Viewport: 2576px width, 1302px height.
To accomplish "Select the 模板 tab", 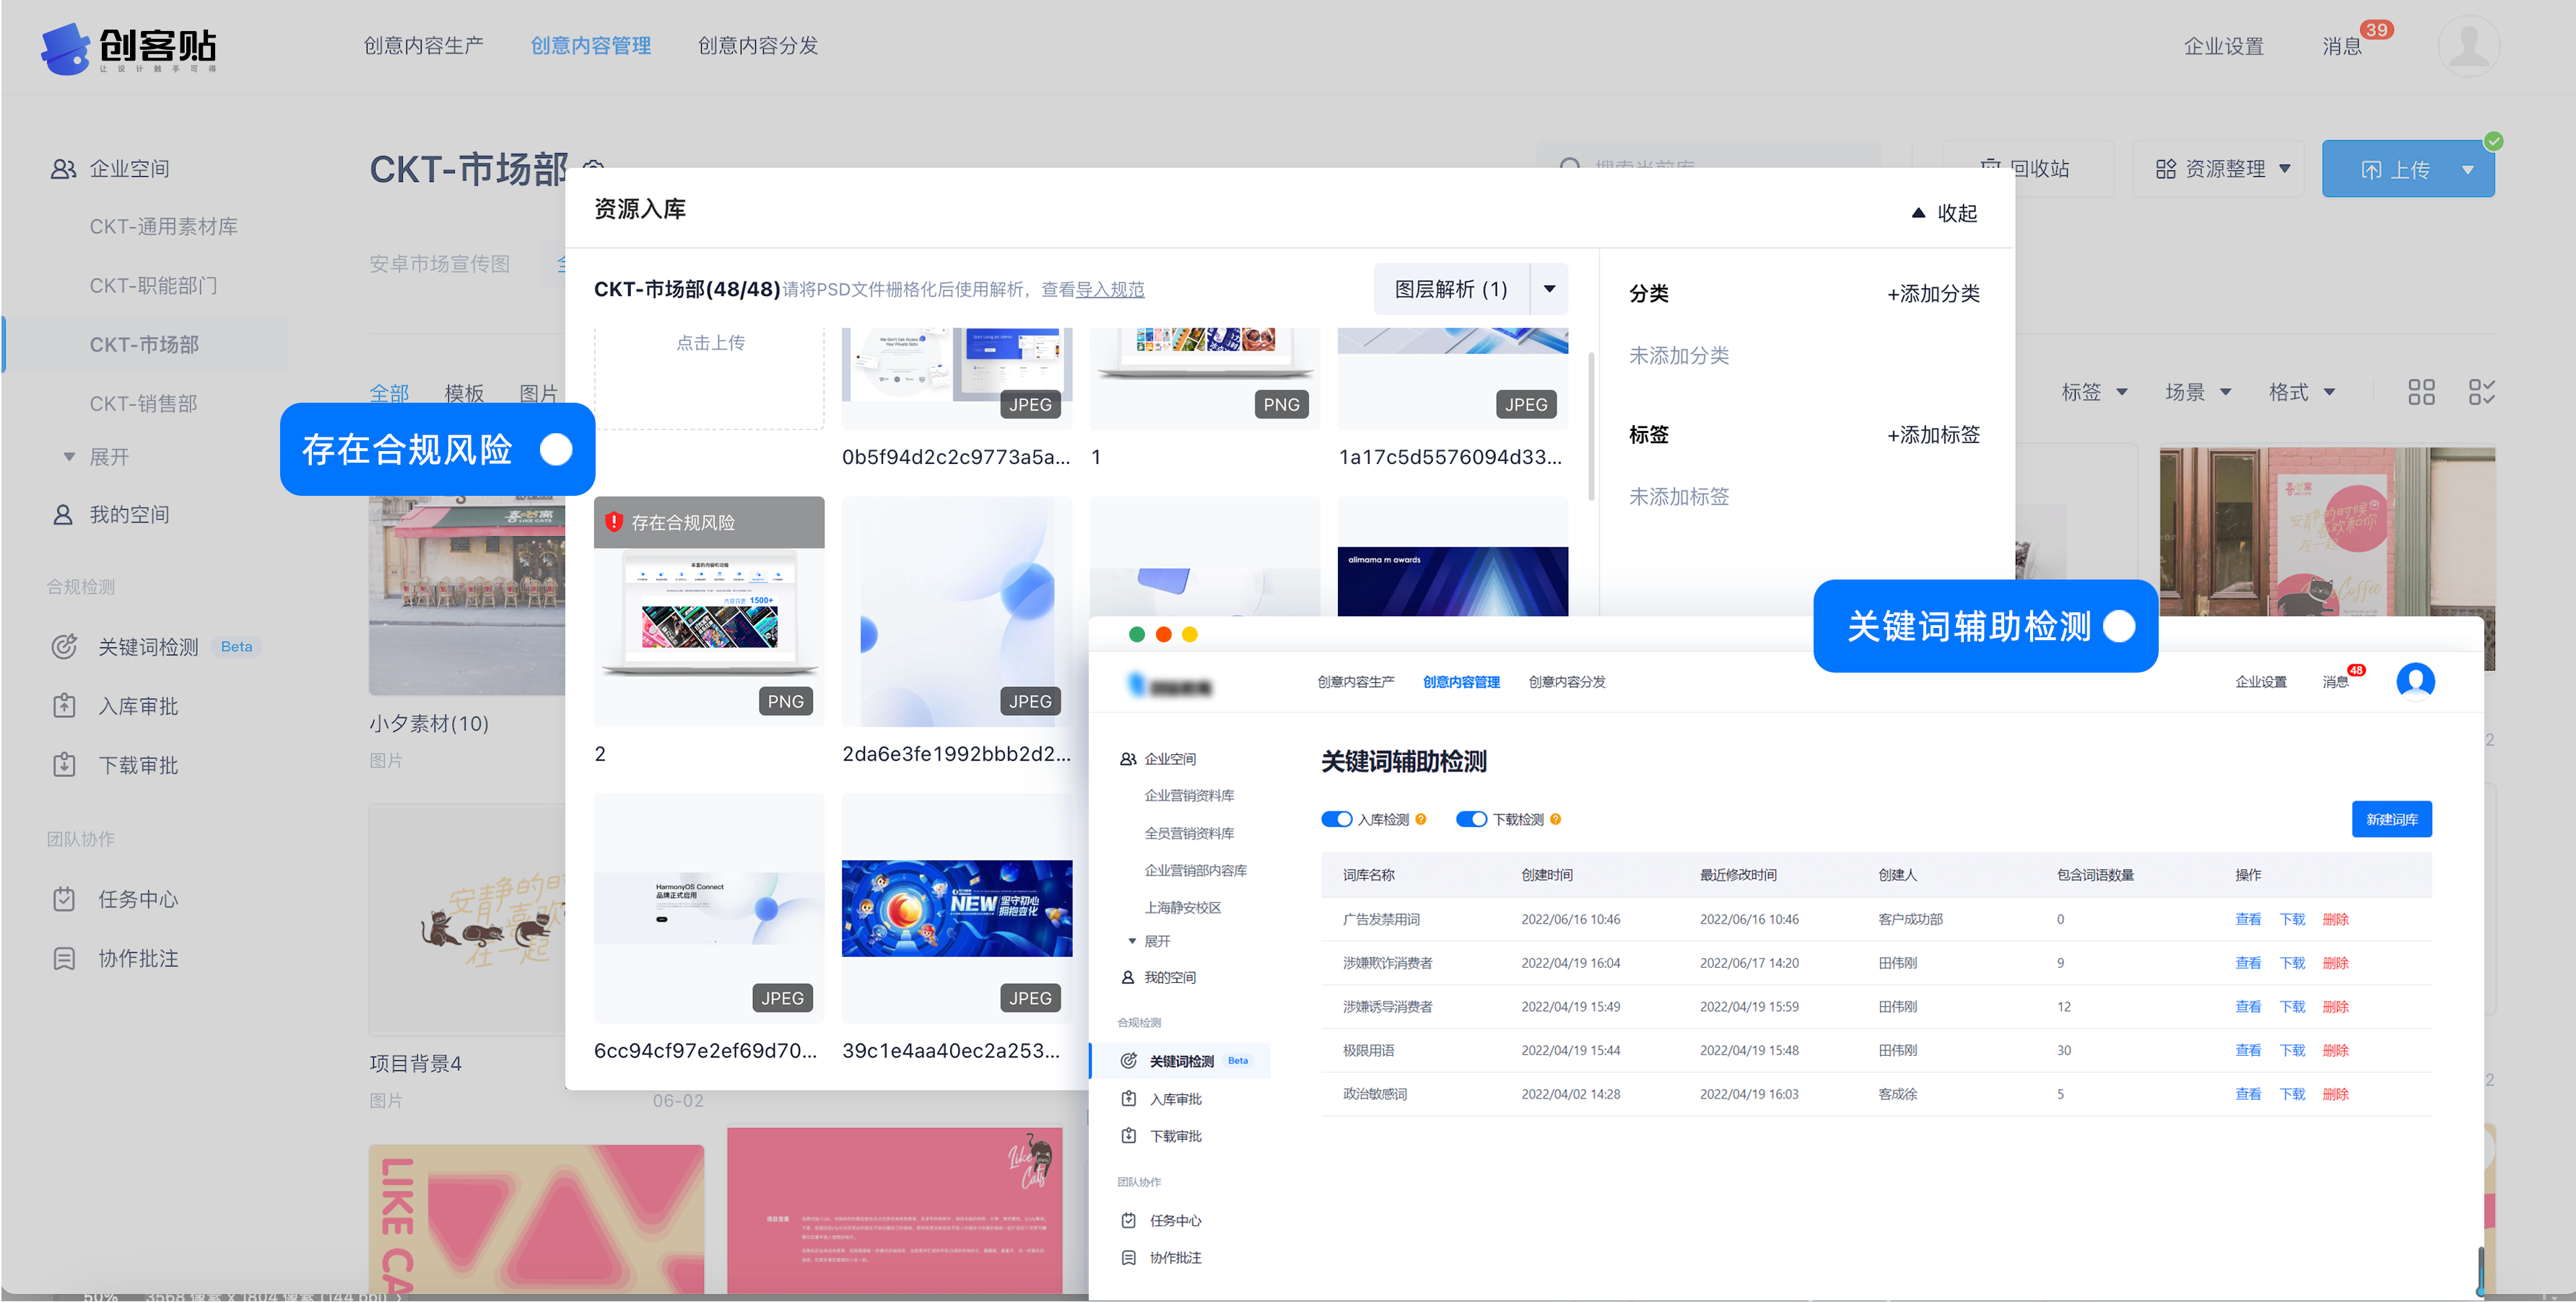I will [463, 392].
